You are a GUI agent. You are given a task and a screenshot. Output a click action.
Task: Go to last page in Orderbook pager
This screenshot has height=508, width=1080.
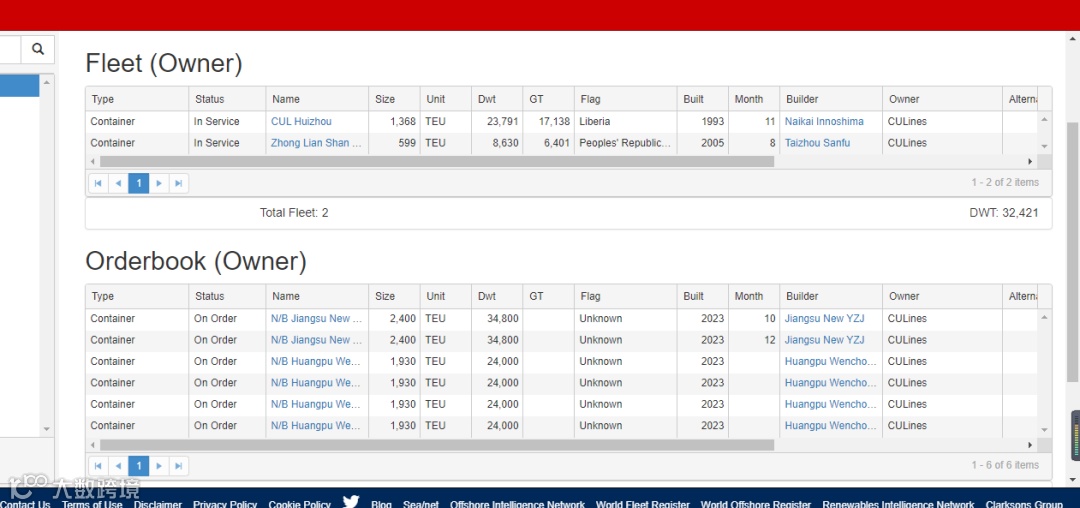178,466
